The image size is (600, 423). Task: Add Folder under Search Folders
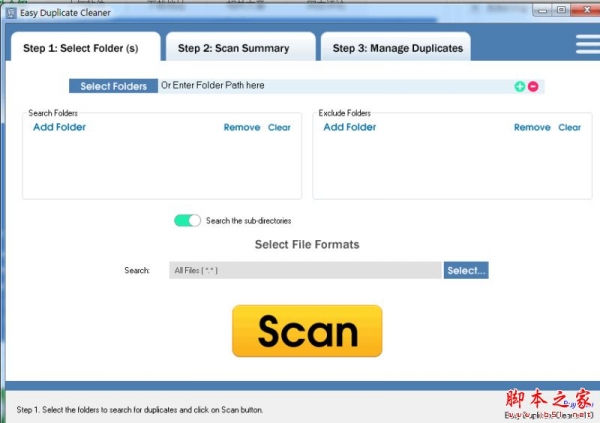pyautogui.click(x=59, y=127)
